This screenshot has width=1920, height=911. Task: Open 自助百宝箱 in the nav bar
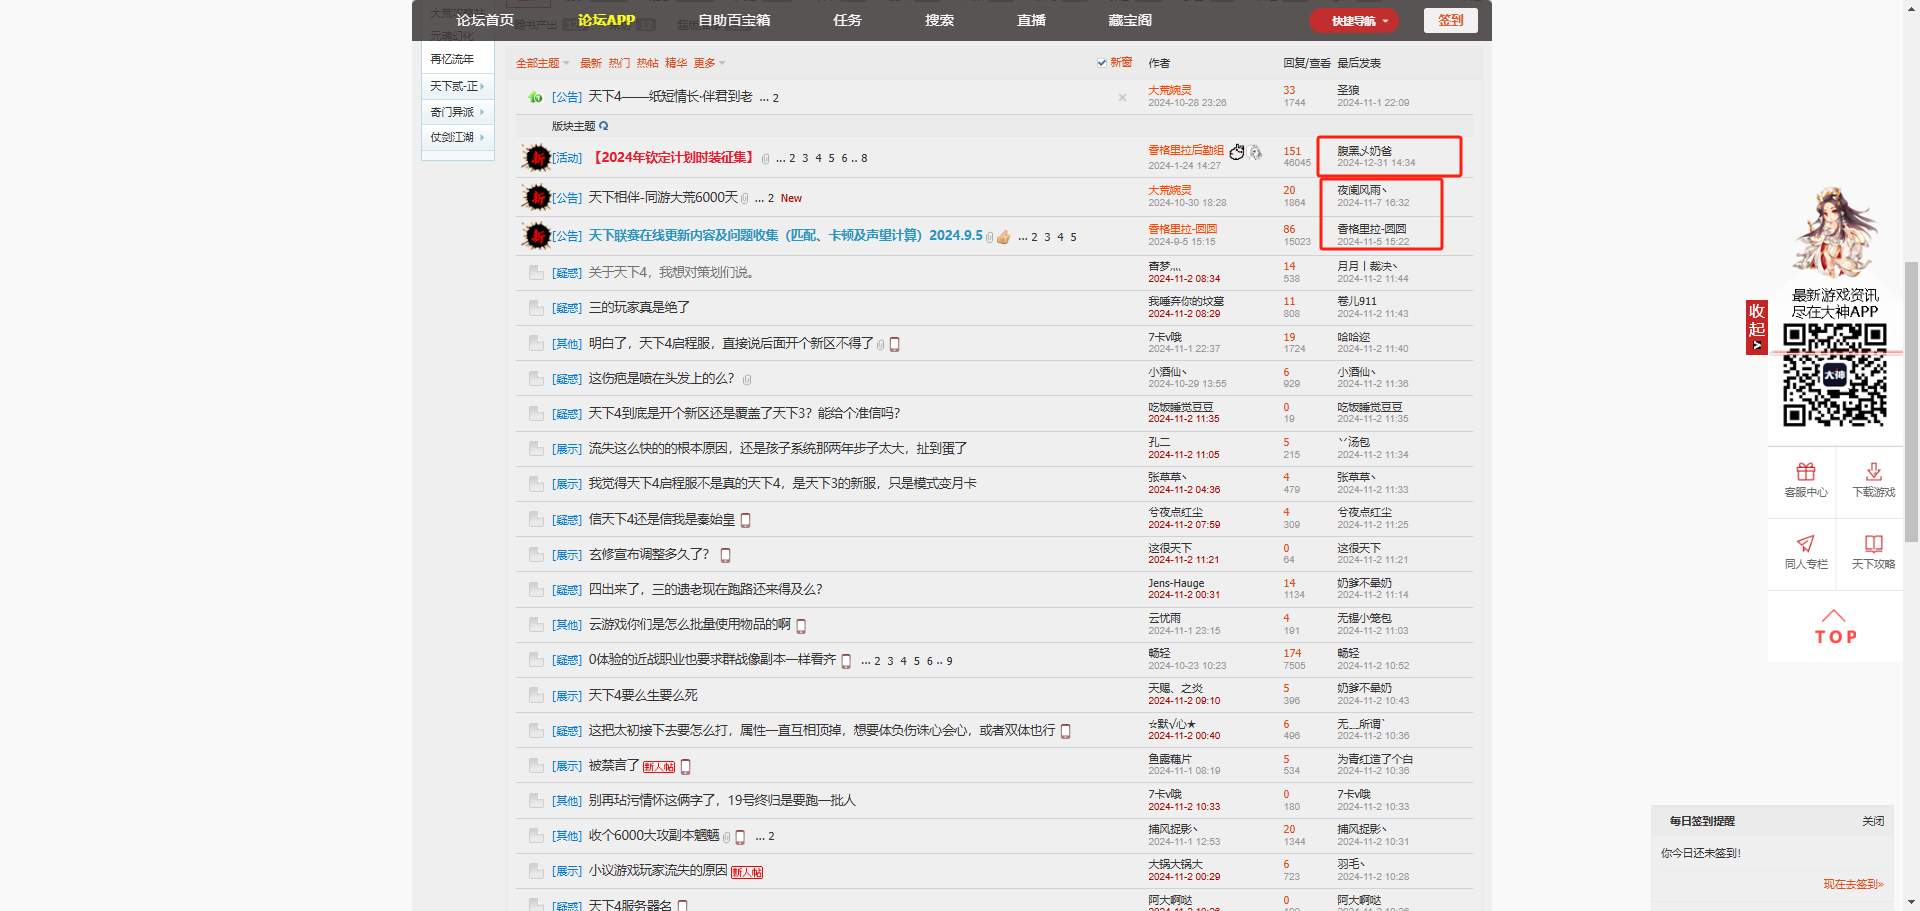(734, 20)
